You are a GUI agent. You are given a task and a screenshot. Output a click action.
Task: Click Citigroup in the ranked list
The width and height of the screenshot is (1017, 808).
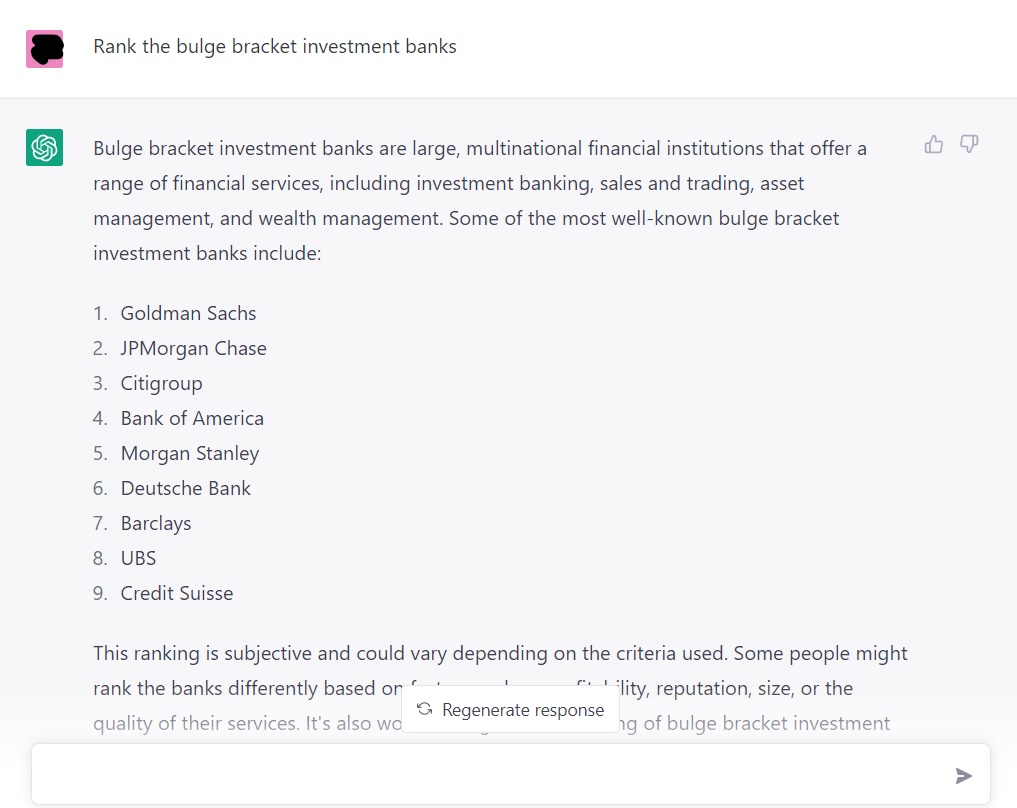coord(161,383)
